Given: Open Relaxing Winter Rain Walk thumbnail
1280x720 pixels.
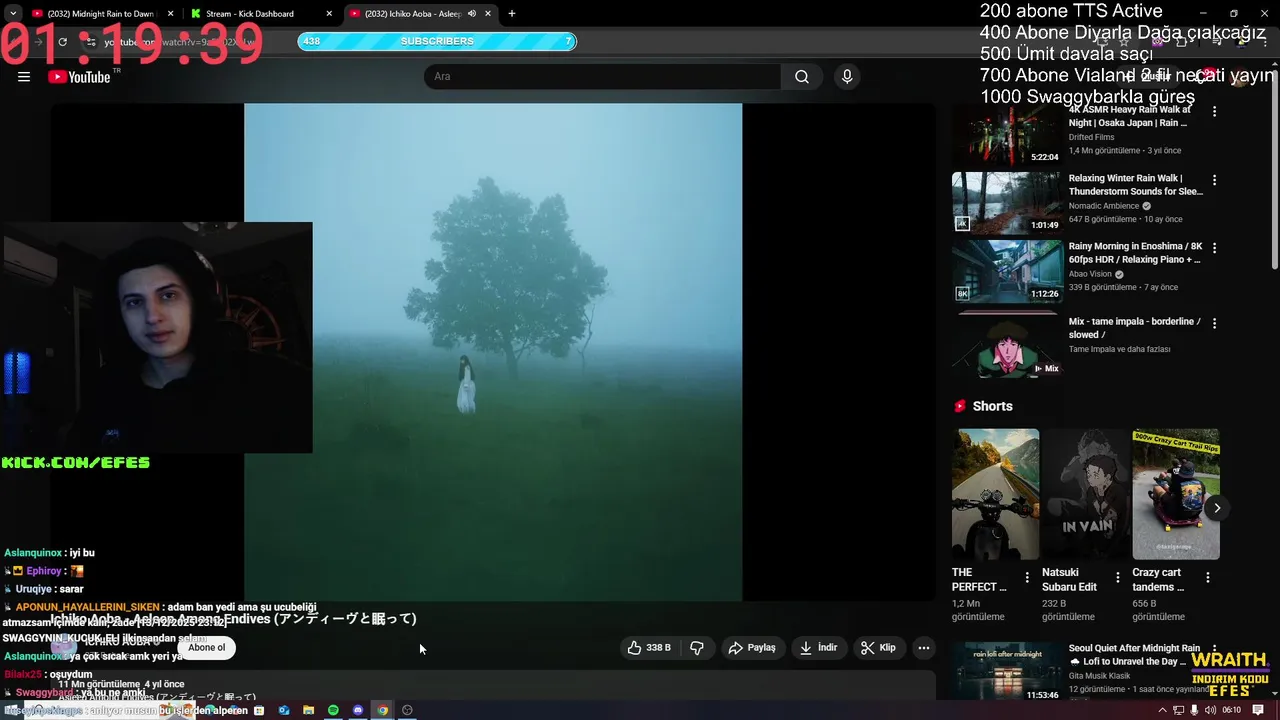Looking at the screenshot, I should tap(1006, 203).
